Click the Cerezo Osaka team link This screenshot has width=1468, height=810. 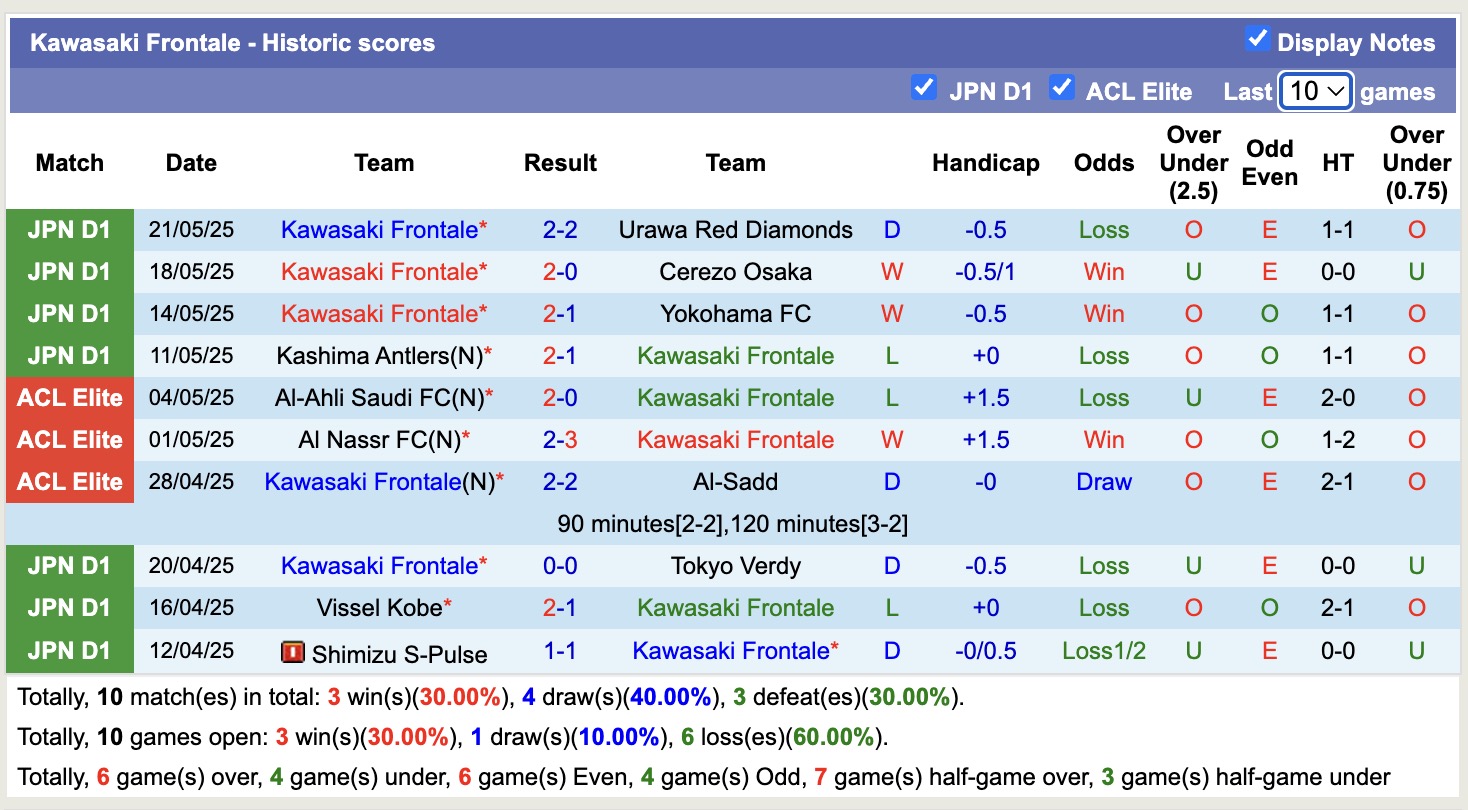point(736,271)
